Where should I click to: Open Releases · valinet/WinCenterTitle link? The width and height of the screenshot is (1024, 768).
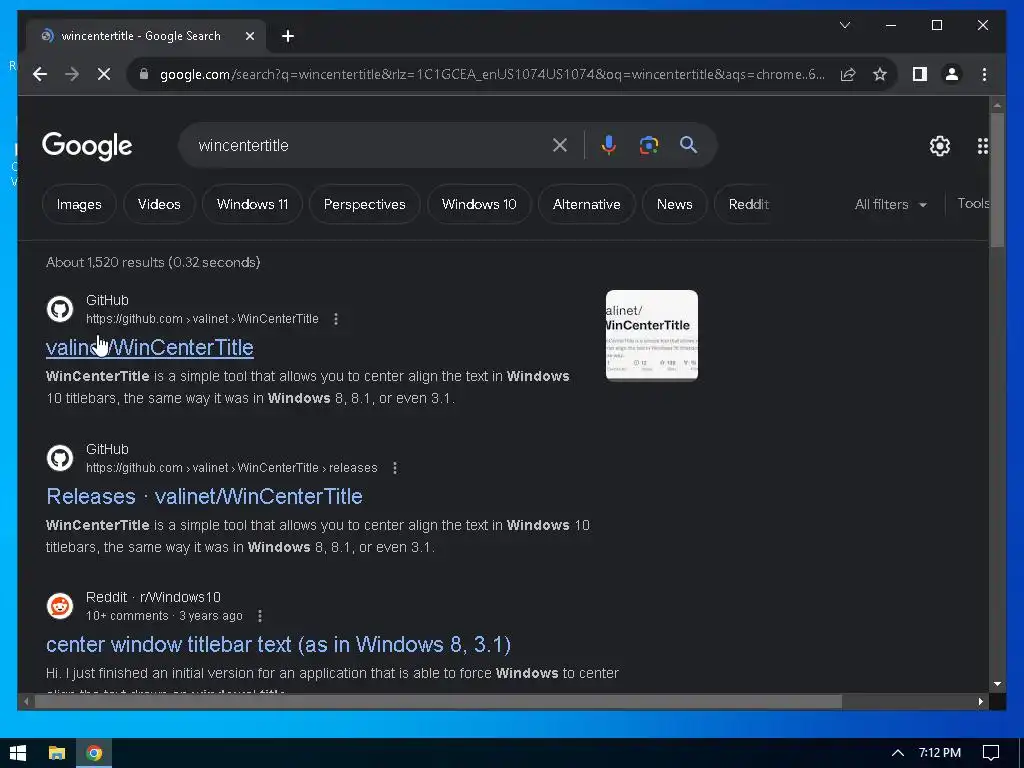click(204, 496)
